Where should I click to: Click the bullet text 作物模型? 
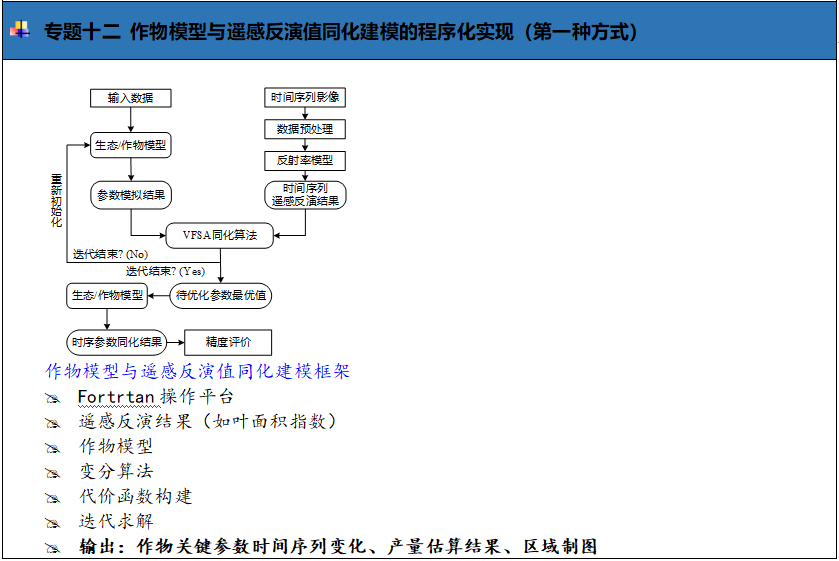[116, 446]
